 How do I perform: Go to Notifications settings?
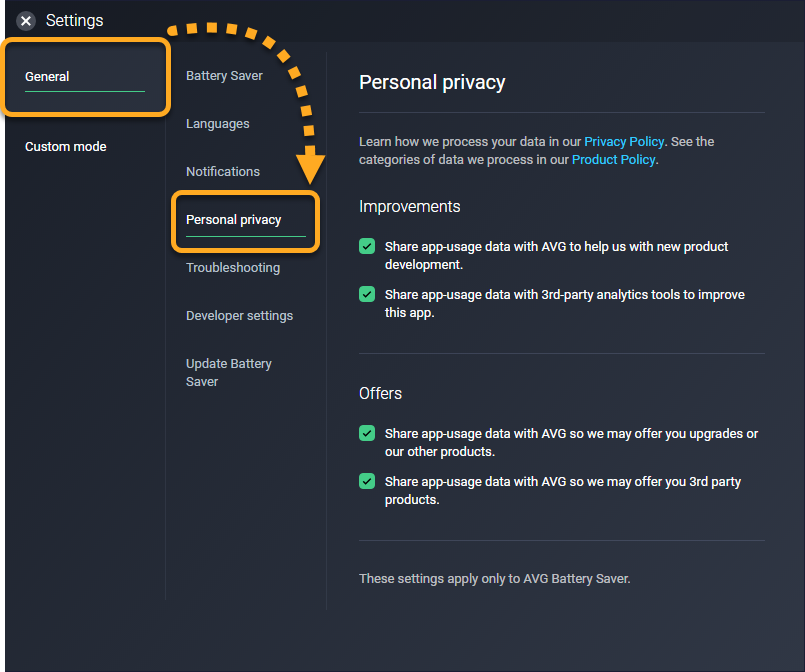[223, 172]
